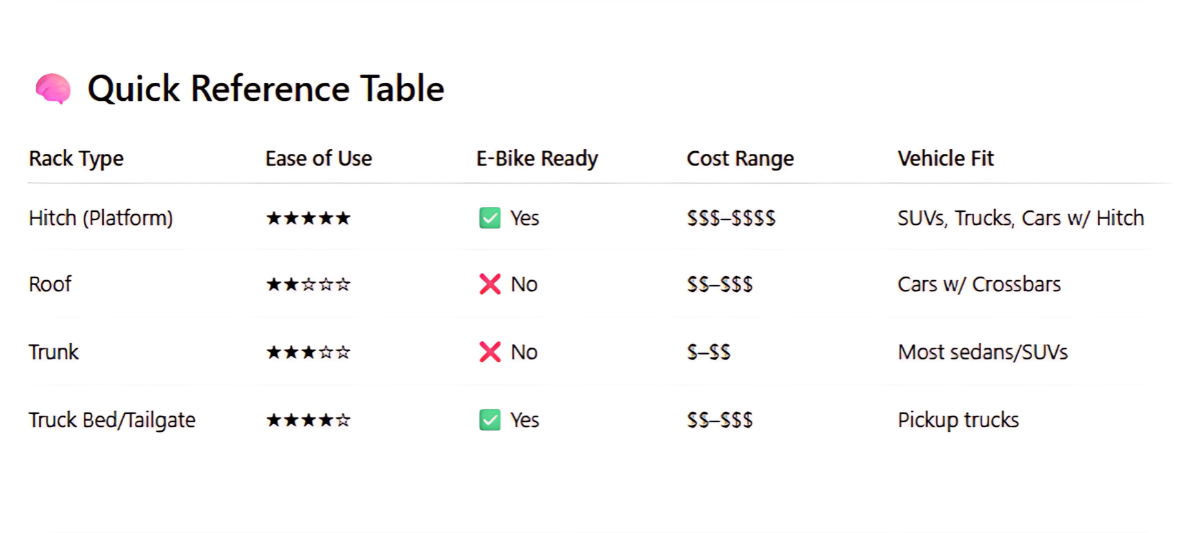Screen dimensions: 1200x533
Task: Click the Cost Range column header
Action: tap(740, 158)
